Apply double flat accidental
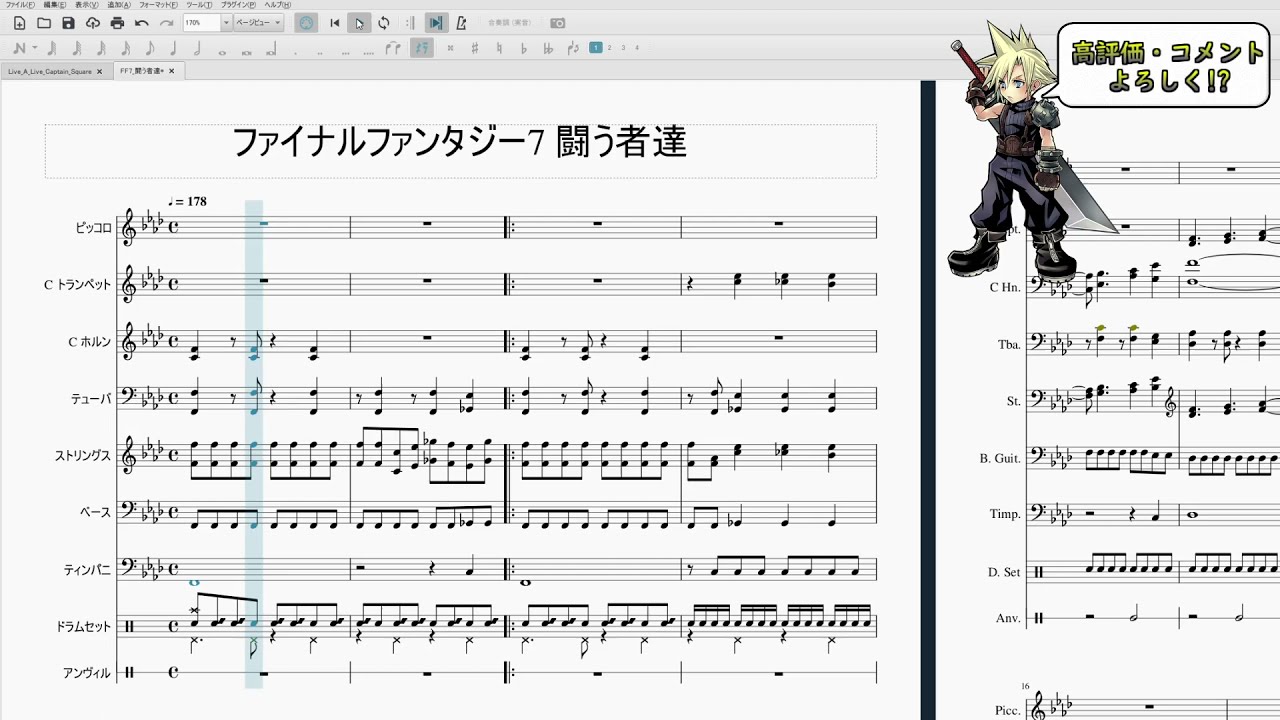The image size is (1280, 720). [x=548, y=48]
